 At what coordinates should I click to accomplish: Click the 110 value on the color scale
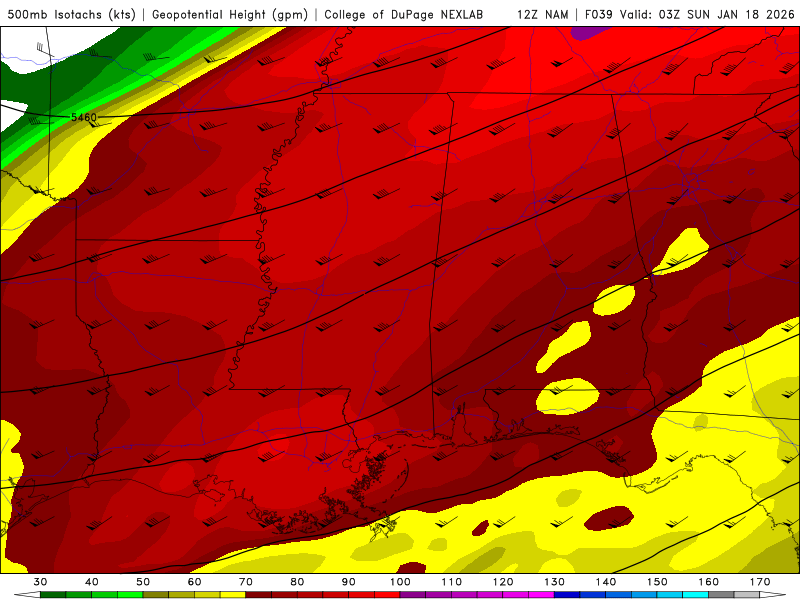pyautogui.click(x=452, y=582)
